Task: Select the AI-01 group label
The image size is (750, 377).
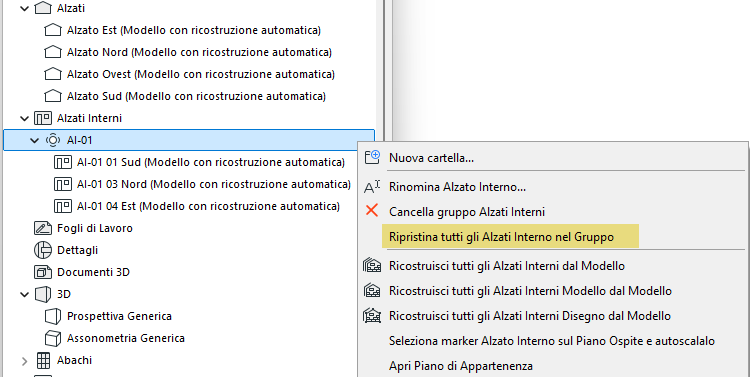Action: pyautogui.click(x=79, y=140)
